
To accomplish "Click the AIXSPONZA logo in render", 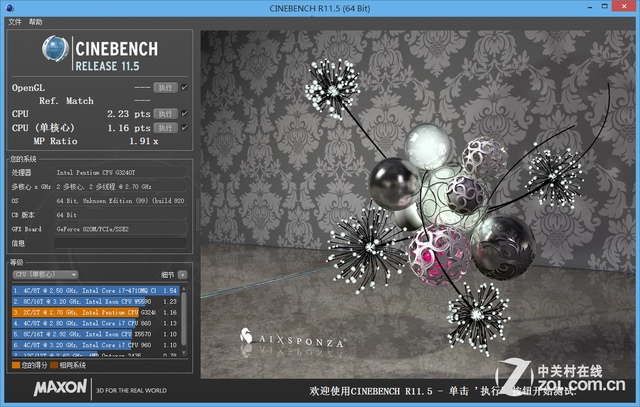I will click(x=293, y=338).
